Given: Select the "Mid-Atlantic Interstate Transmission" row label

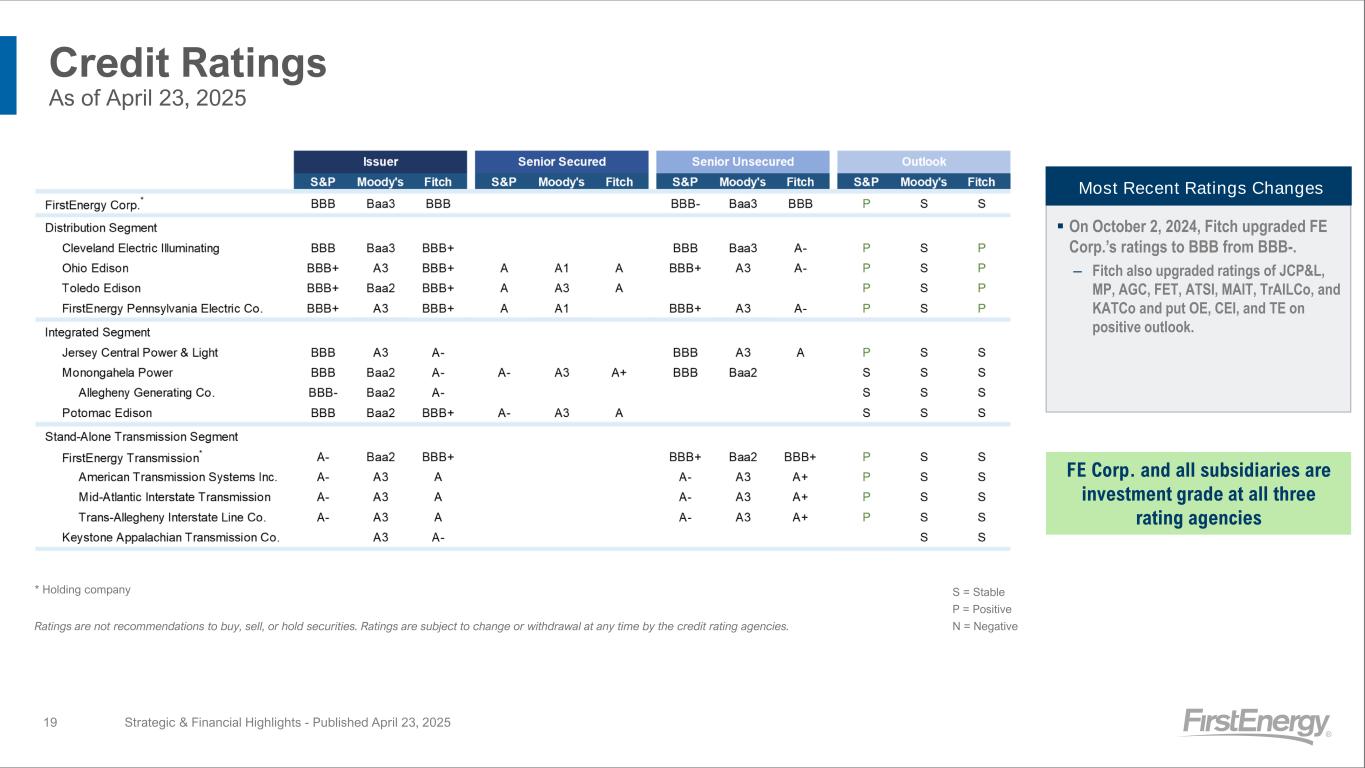Looking at the screenshot, I should [x=174, y=497].
